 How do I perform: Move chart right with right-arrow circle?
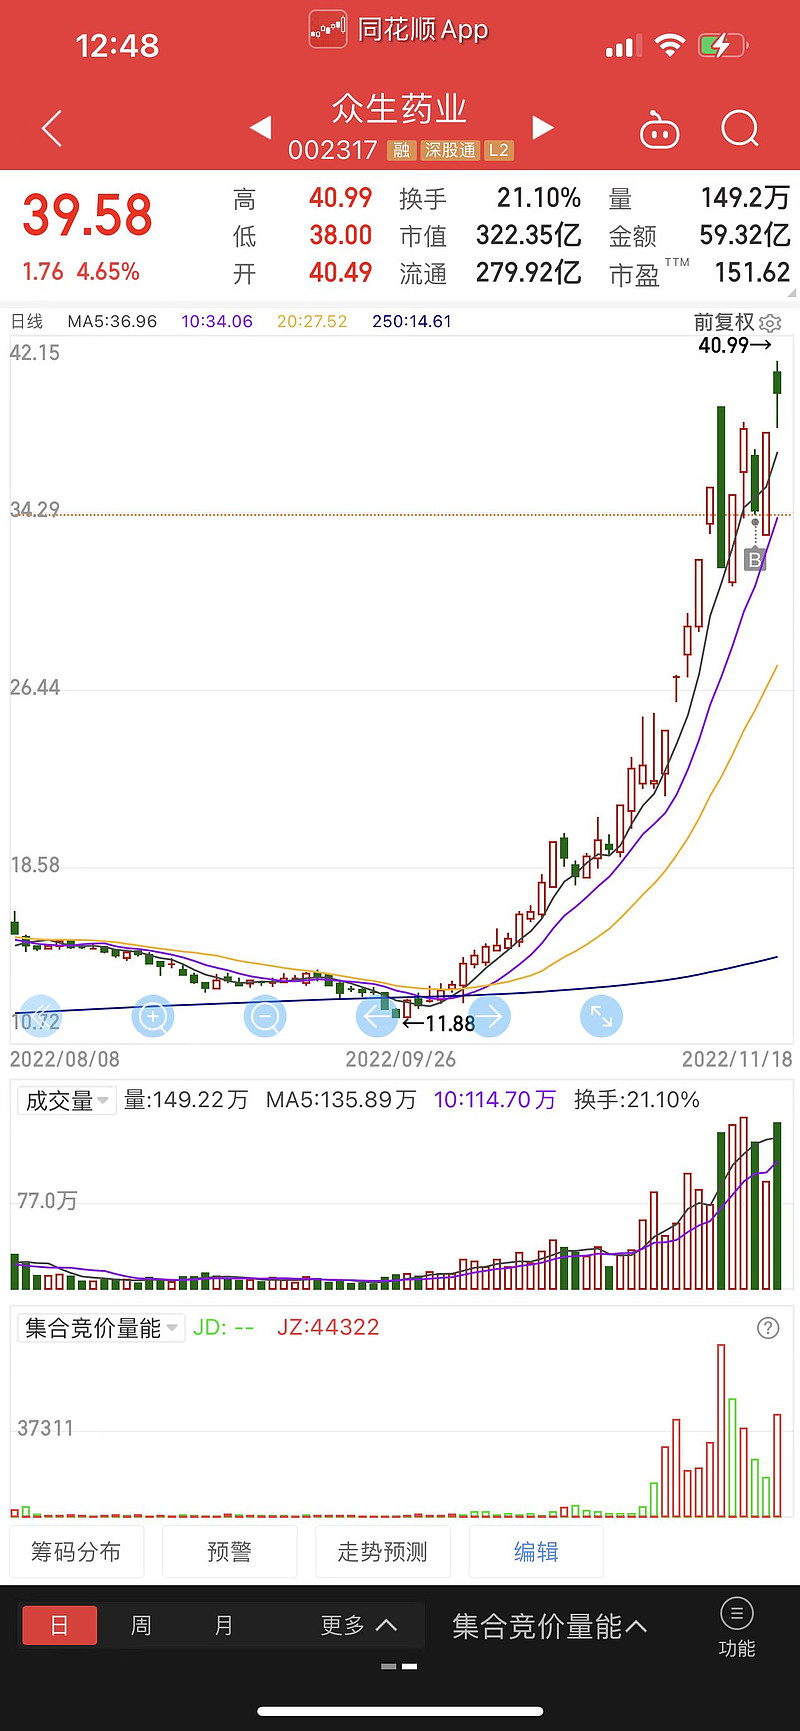tap(489, 1016)
